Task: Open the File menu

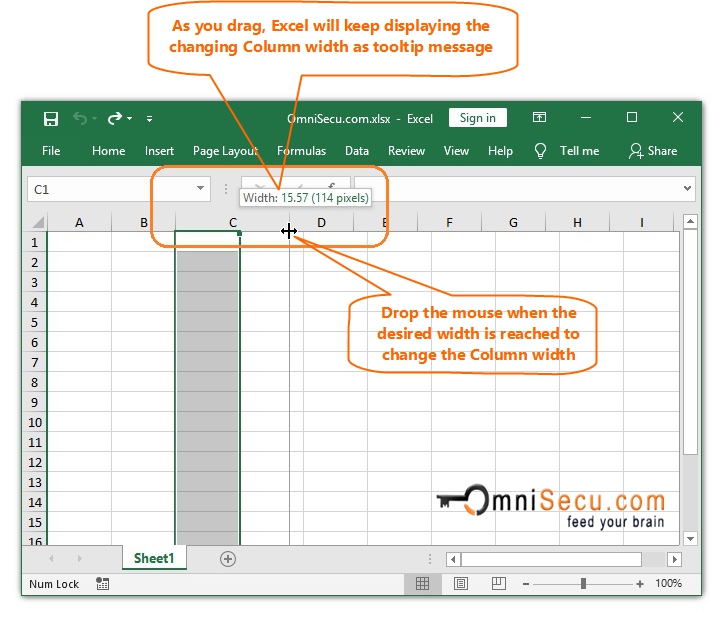Action: [51, 151]
